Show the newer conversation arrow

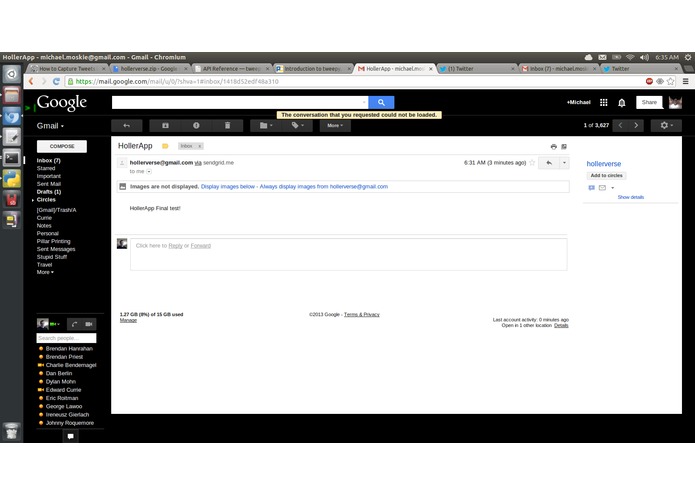[x=621, y=125]
